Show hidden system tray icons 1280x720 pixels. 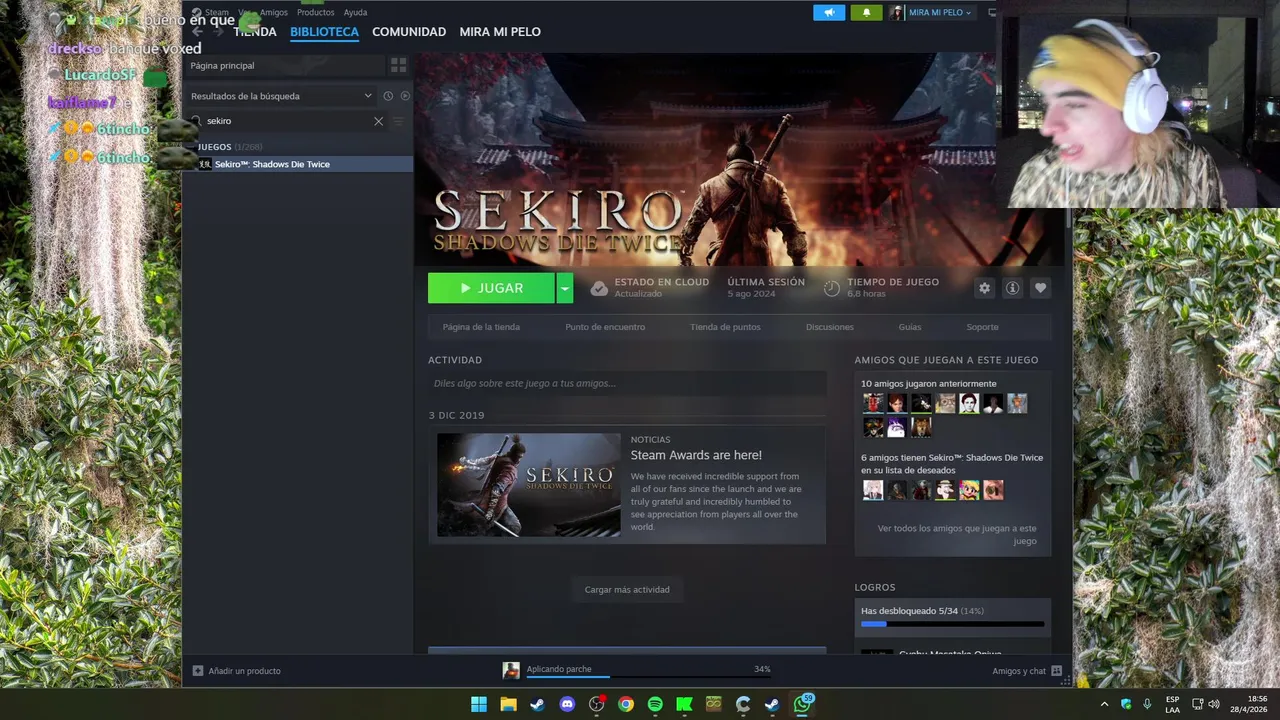(x=1104, y=704)
